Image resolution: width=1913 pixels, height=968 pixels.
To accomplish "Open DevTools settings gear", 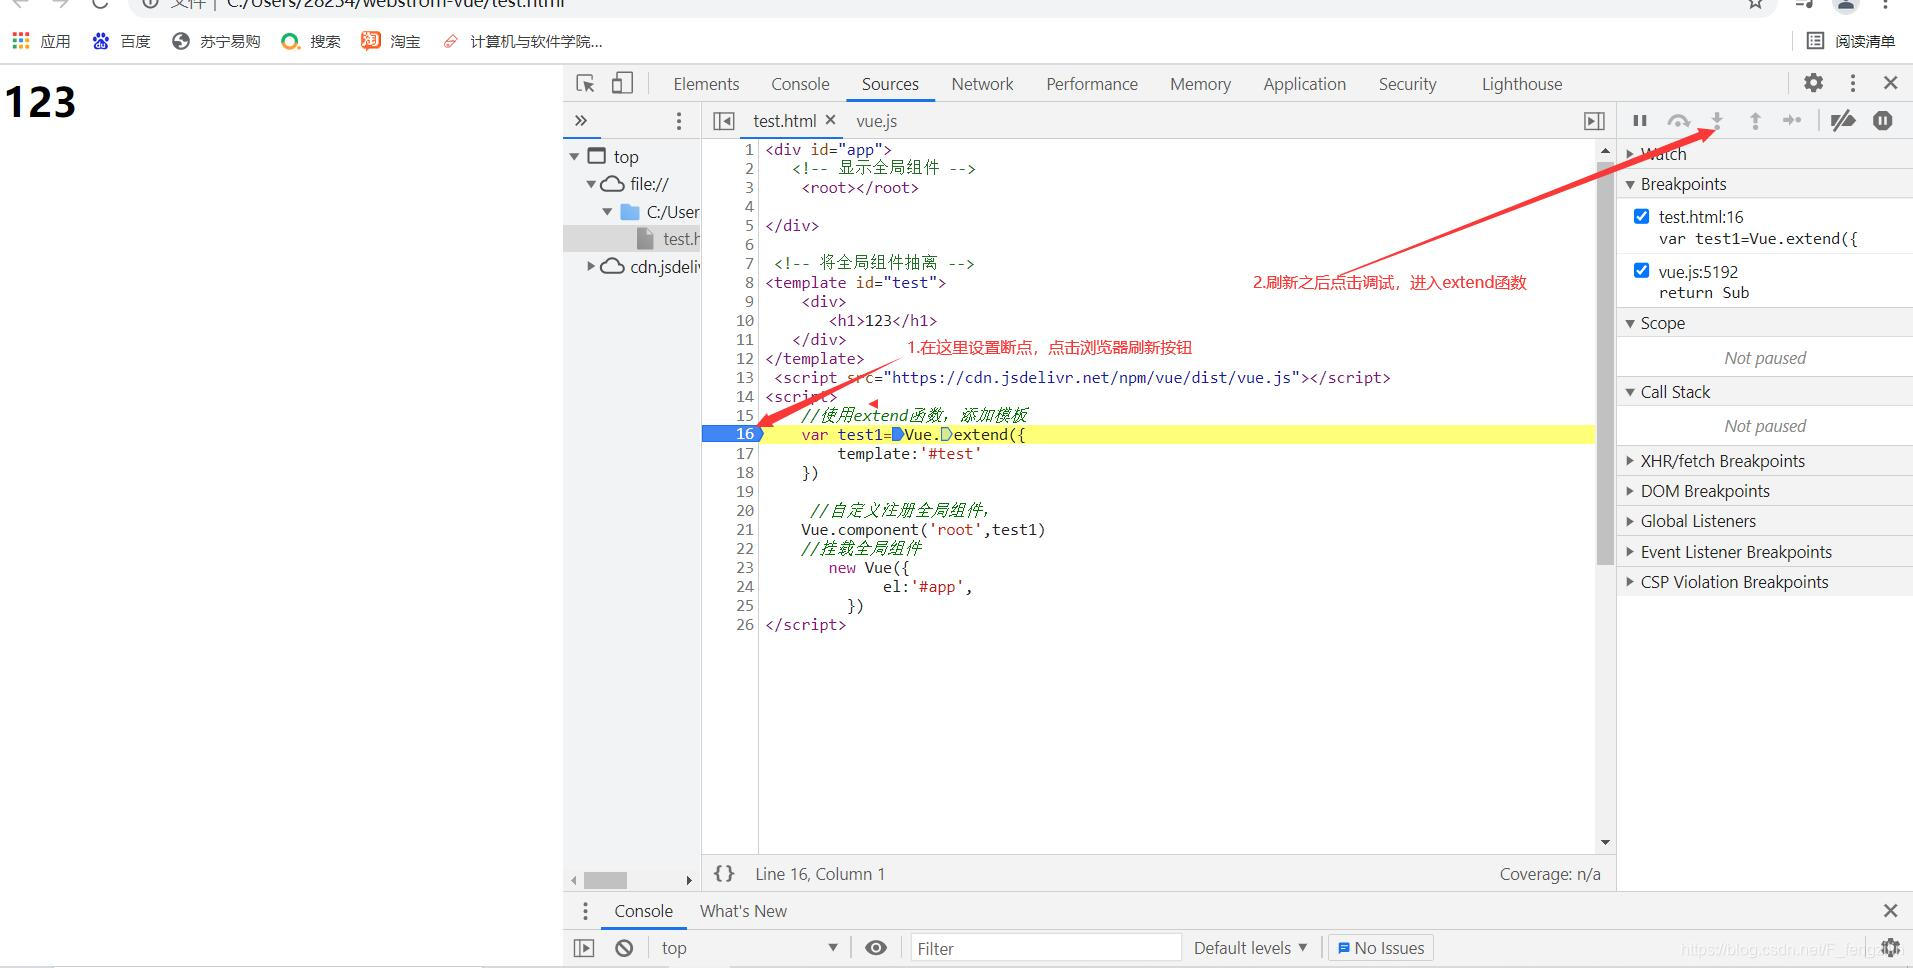I will (1813, 83).
